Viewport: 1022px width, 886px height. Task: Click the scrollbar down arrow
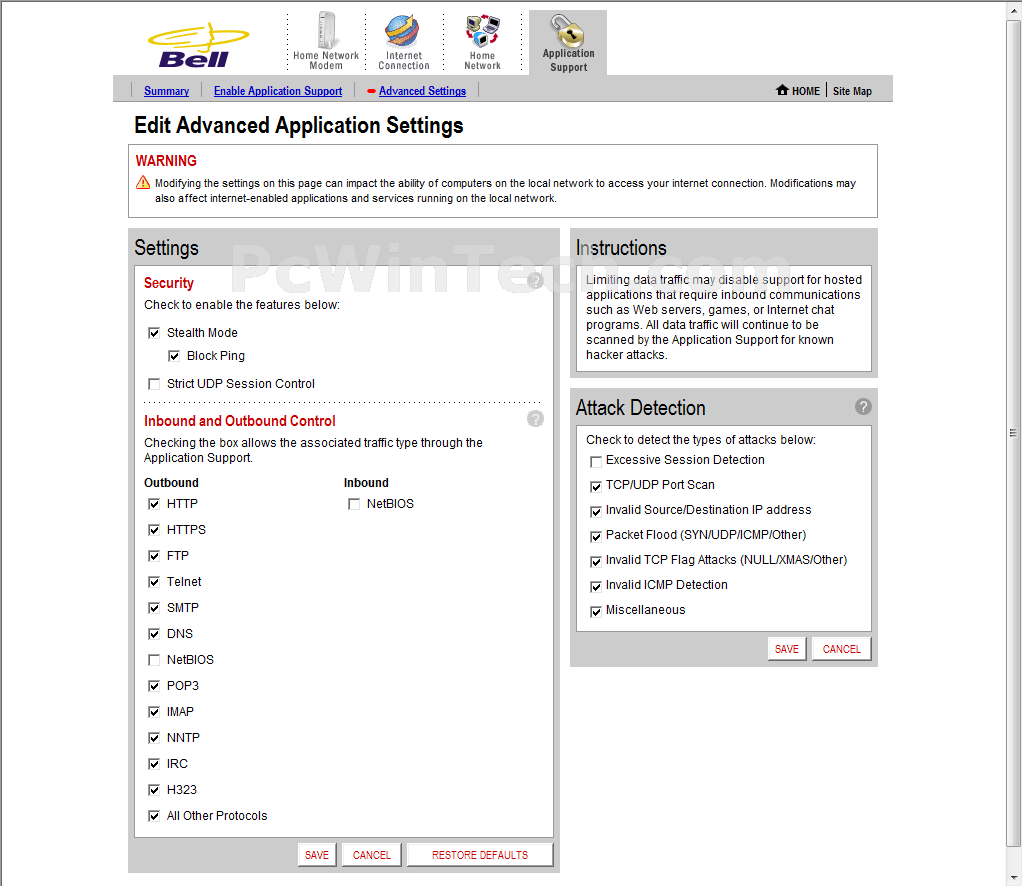coord(1014,878)
